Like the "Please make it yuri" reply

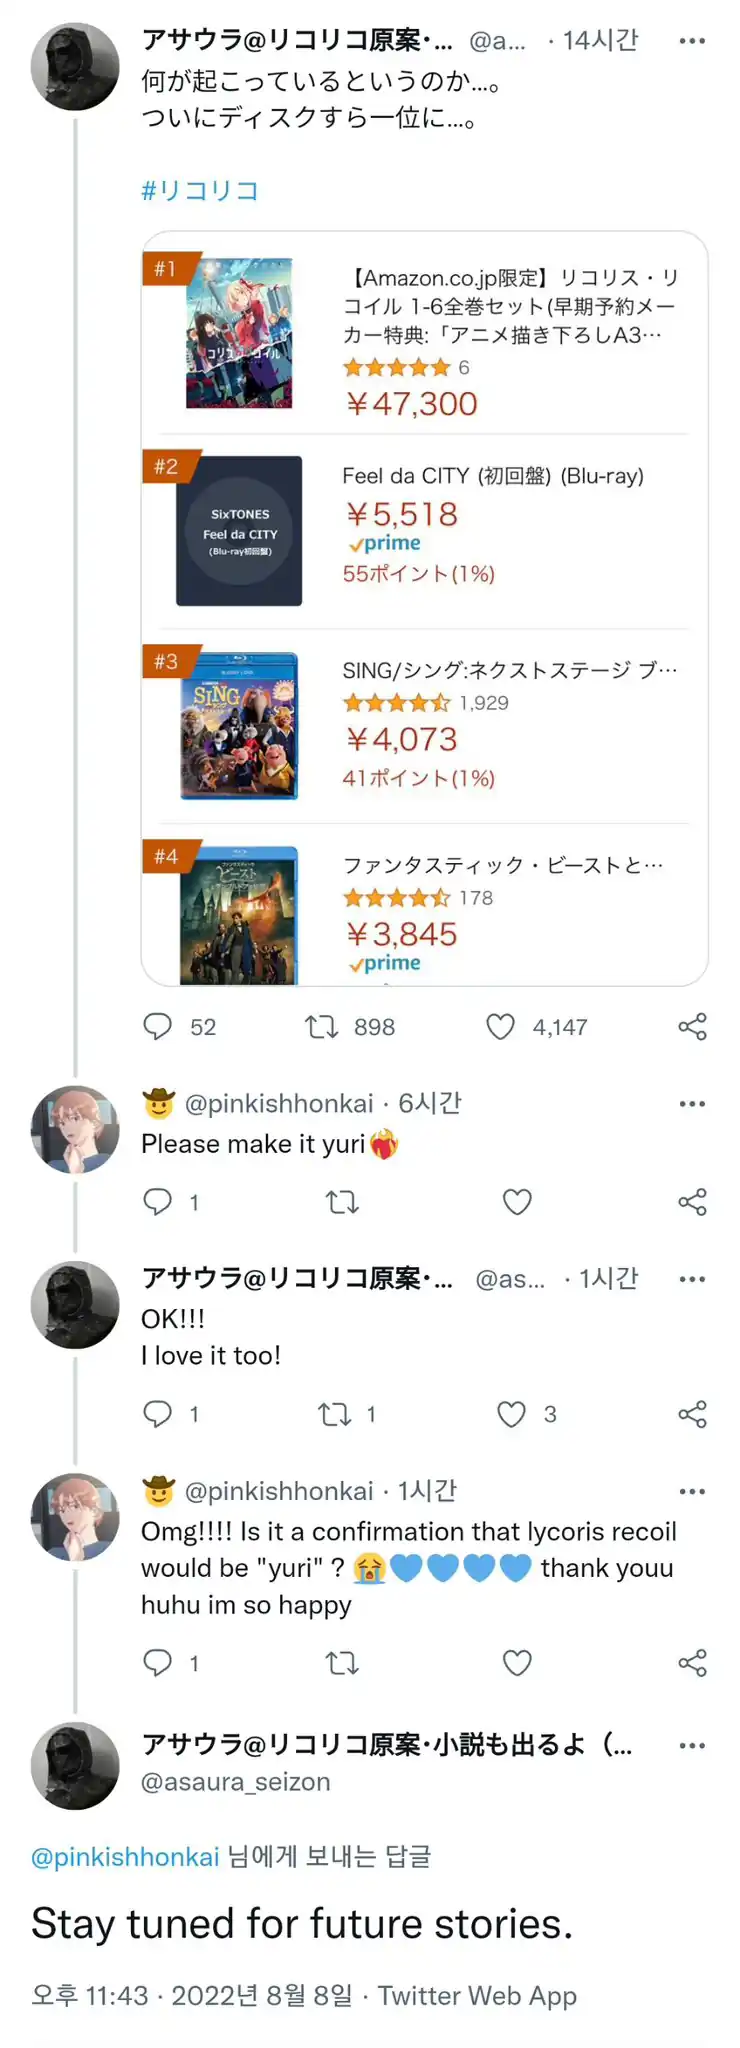point(516,1202)
